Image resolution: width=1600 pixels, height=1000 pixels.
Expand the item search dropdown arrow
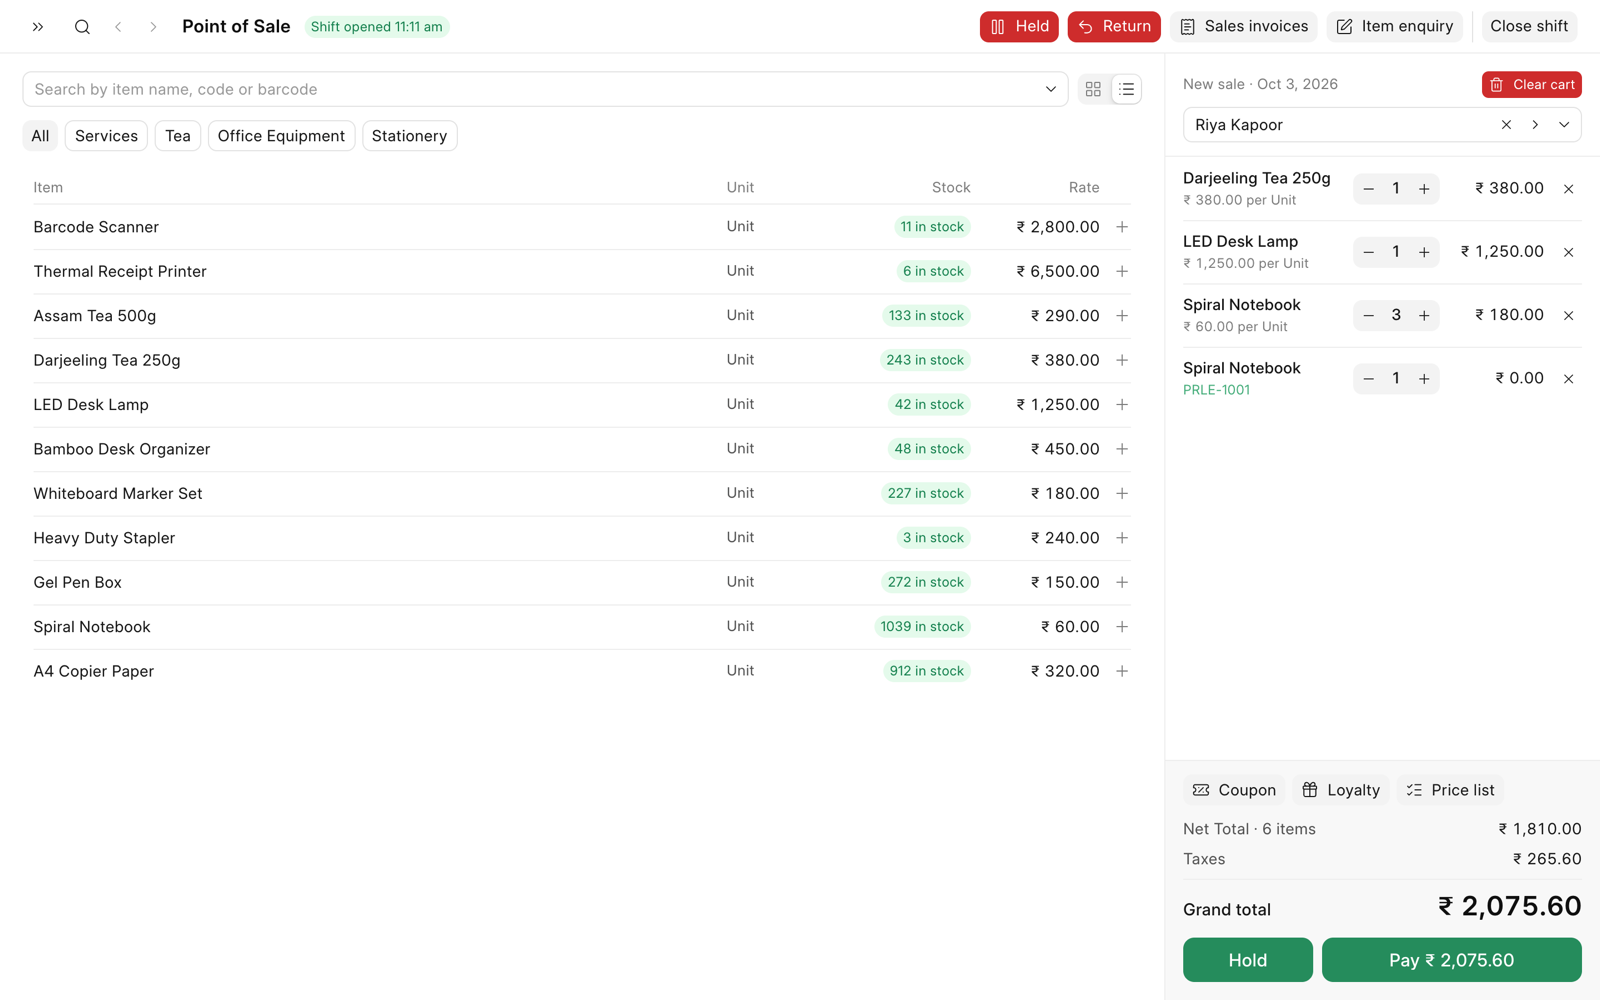point(1051,89)
